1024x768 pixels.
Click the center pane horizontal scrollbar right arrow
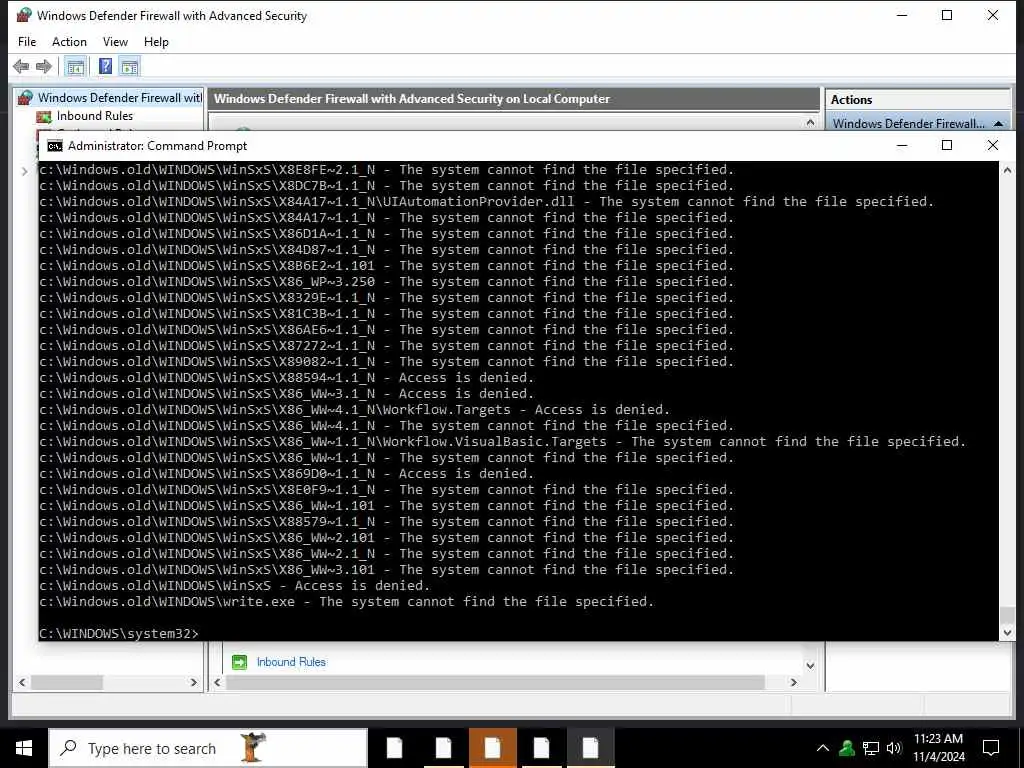793,682
